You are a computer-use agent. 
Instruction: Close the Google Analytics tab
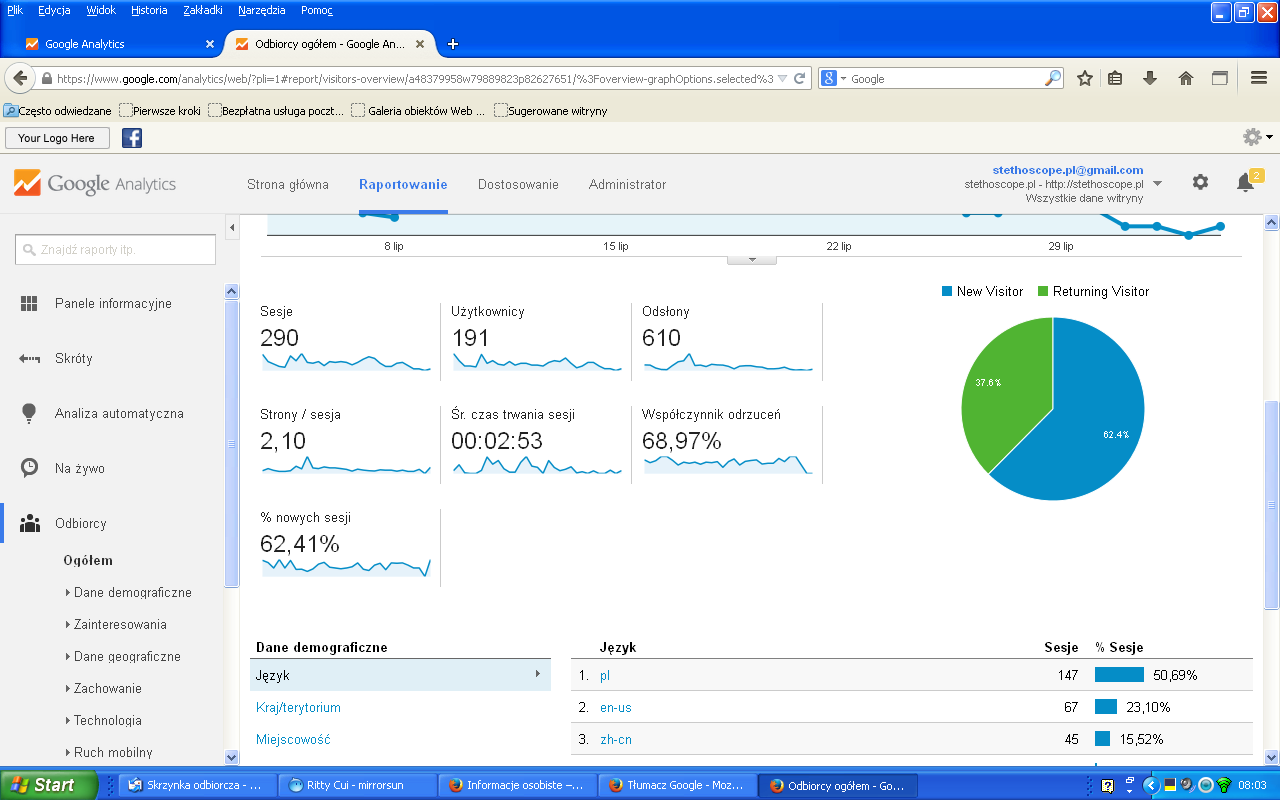pyautogui.click(x=210, y=44)
